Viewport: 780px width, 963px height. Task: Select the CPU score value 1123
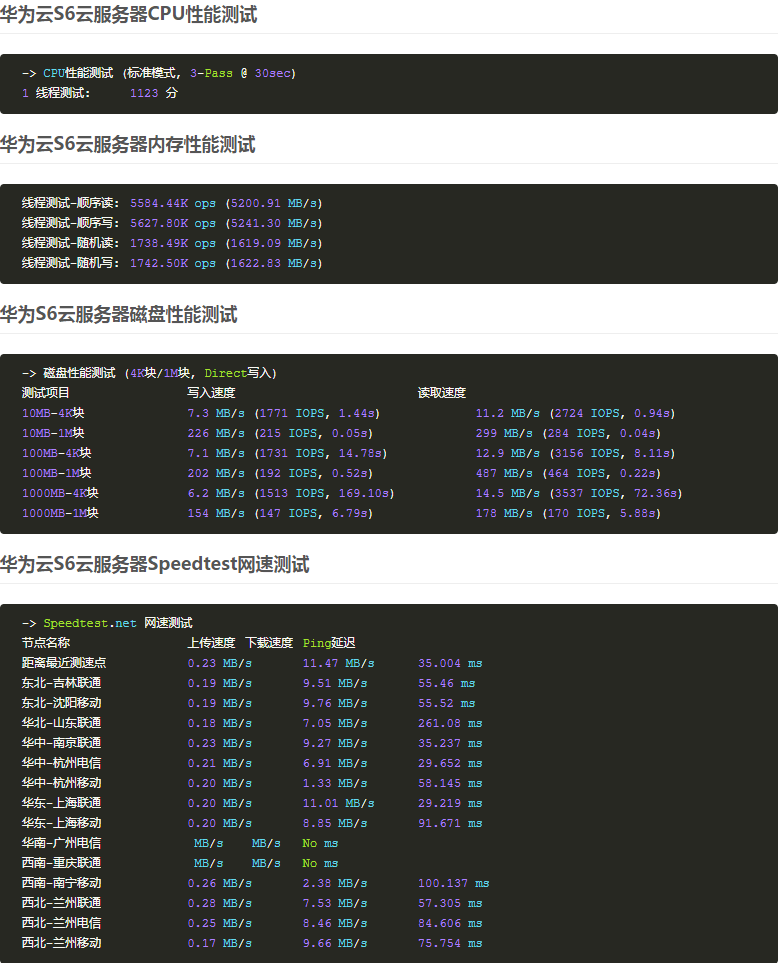144,93
